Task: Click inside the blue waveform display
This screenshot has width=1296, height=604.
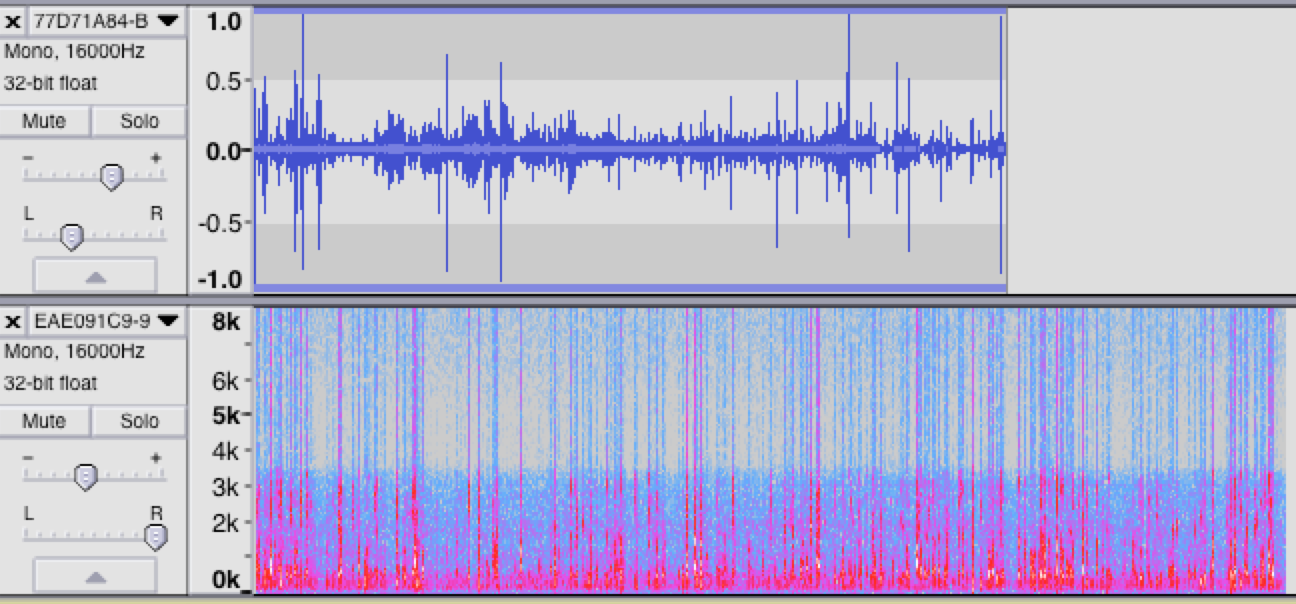Action: click(630, 150)
